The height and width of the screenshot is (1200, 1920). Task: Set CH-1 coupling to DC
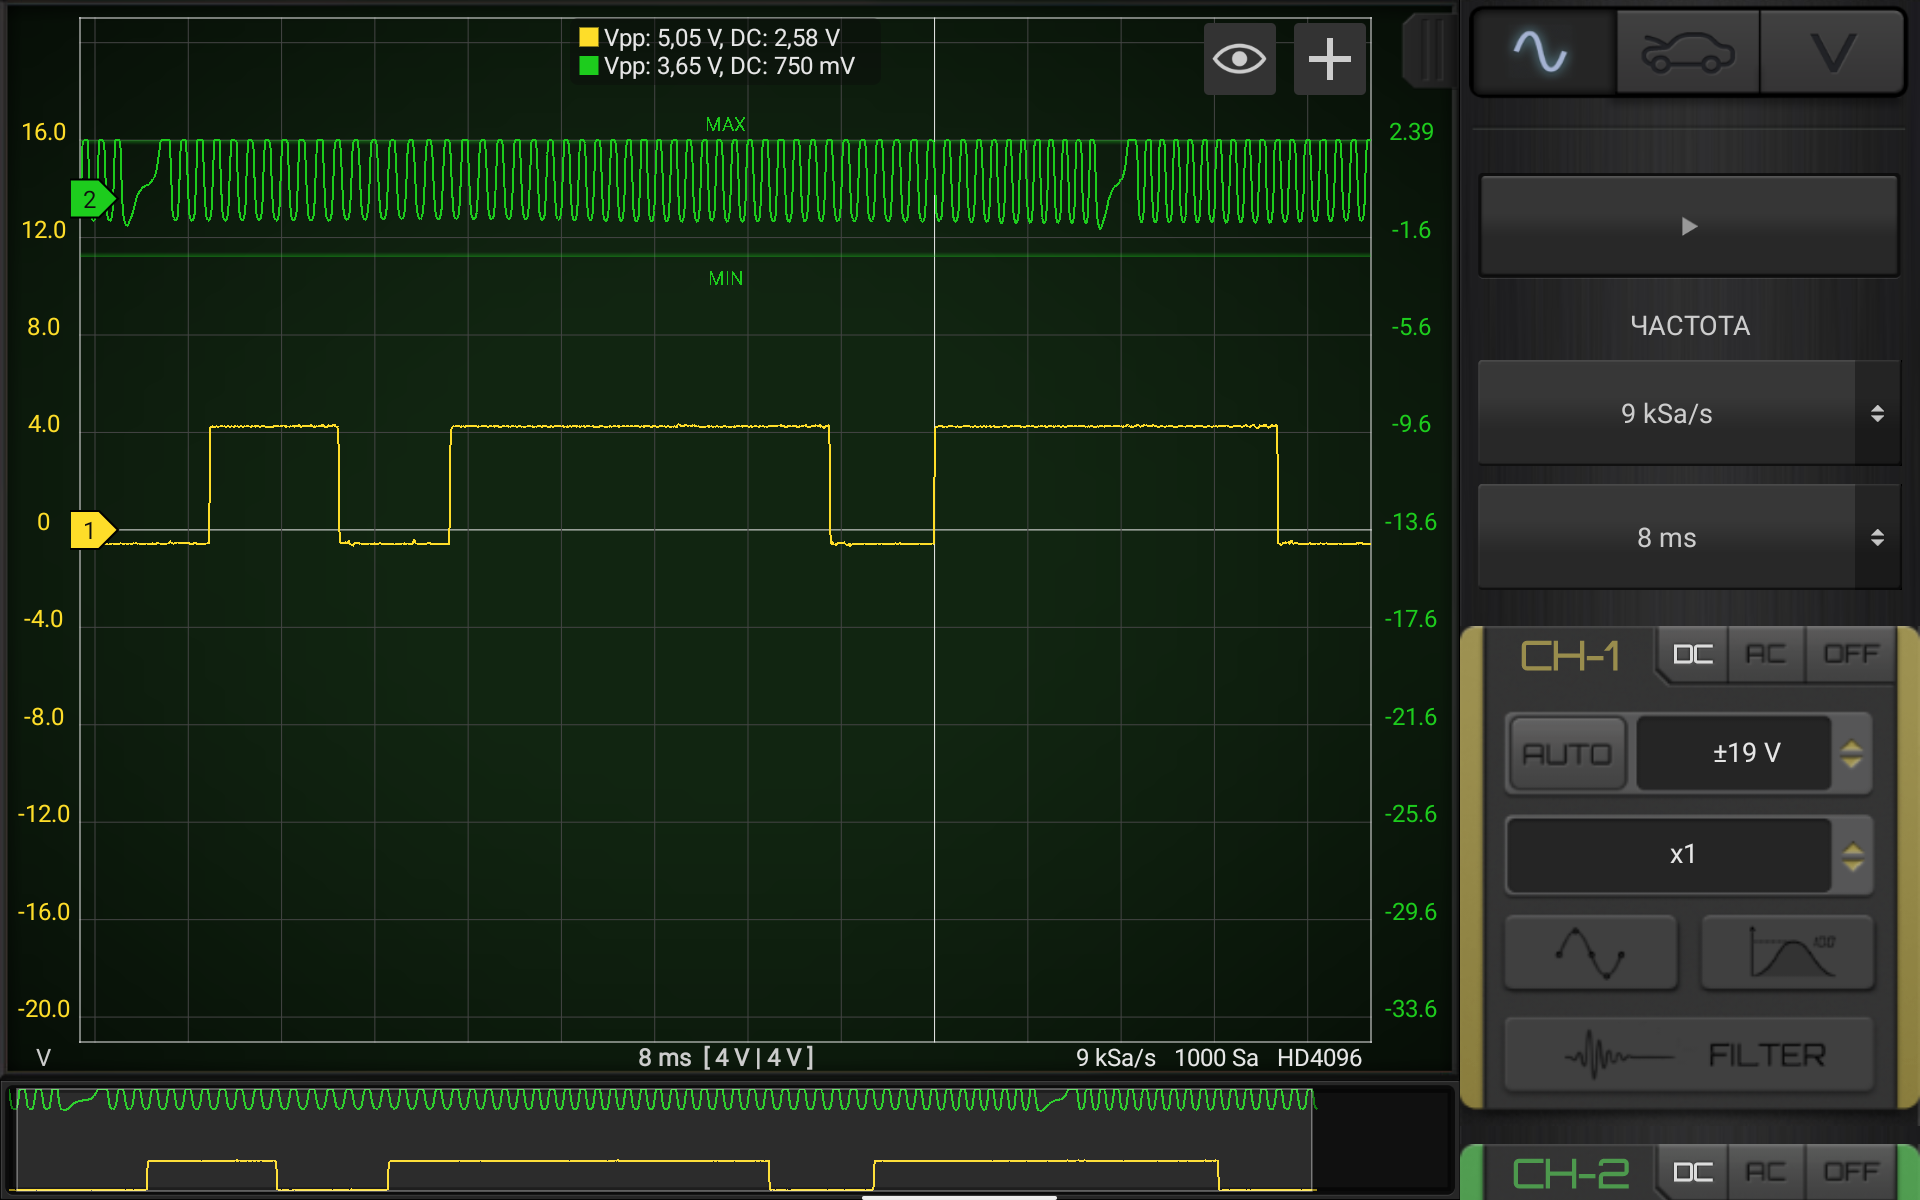[x=1693, y=655]
